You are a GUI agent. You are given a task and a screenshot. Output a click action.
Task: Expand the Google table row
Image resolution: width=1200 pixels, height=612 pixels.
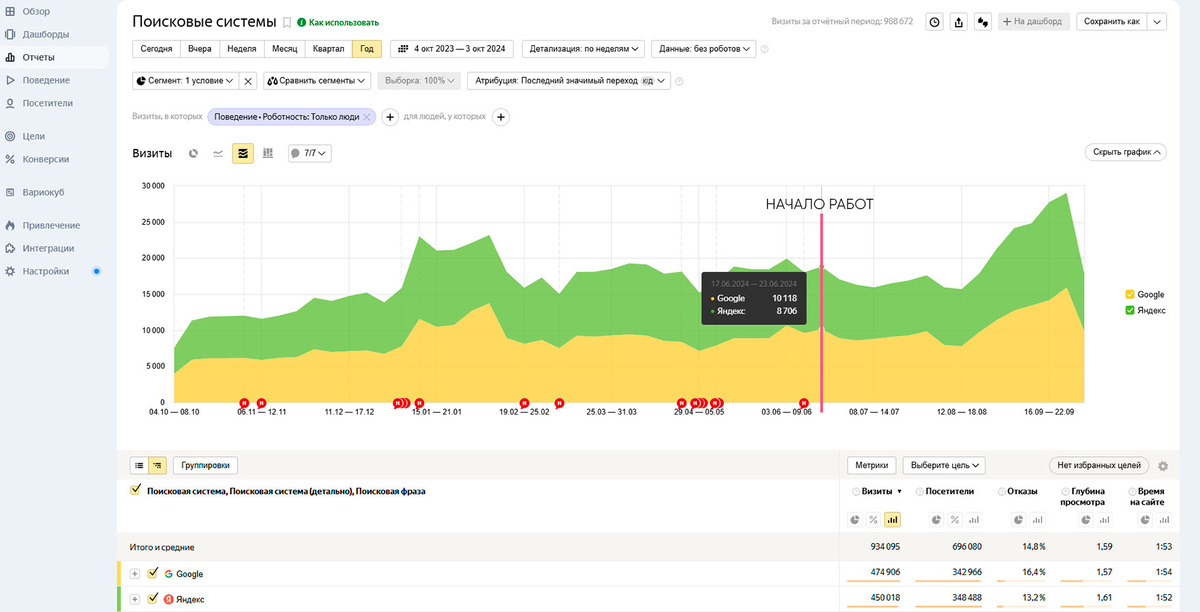tap(135, 574)
